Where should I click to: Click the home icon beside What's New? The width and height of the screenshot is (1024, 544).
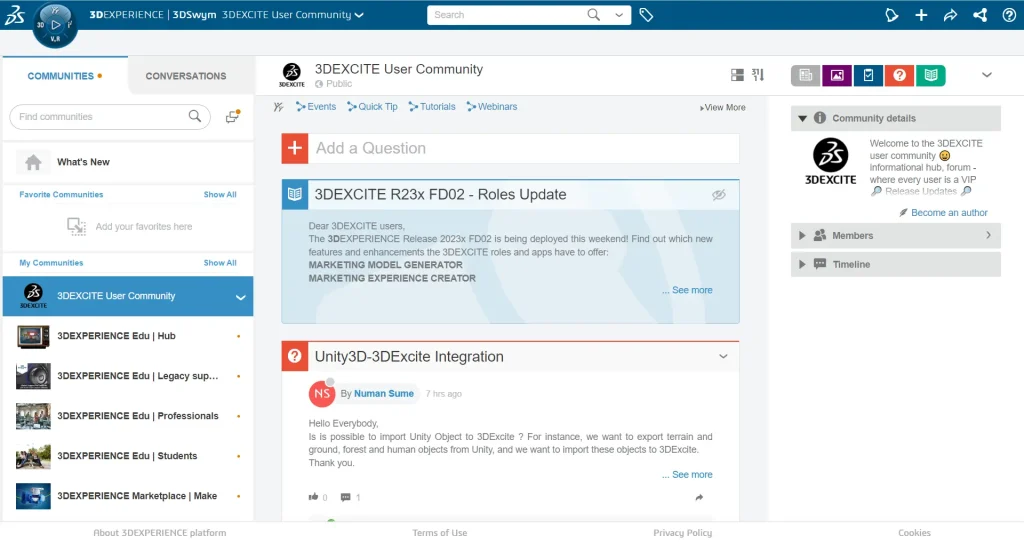(x=33, y=162)
